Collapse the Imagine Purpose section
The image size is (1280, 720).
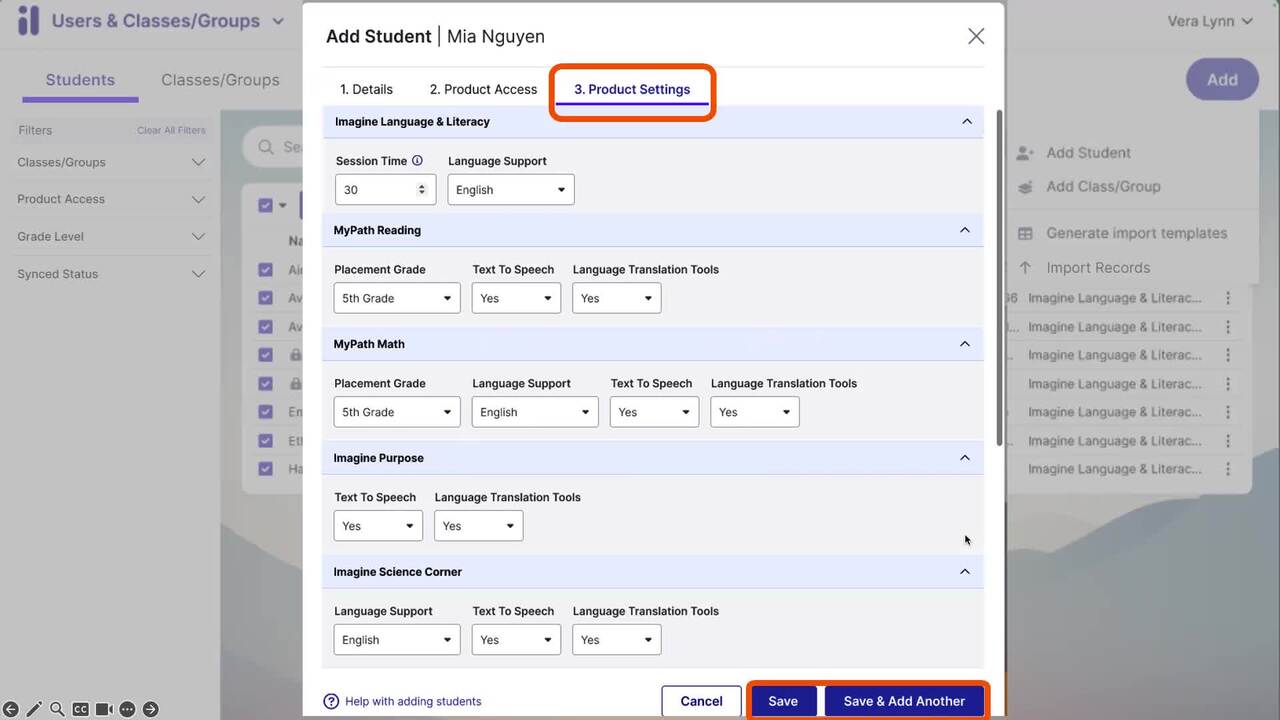965,458
